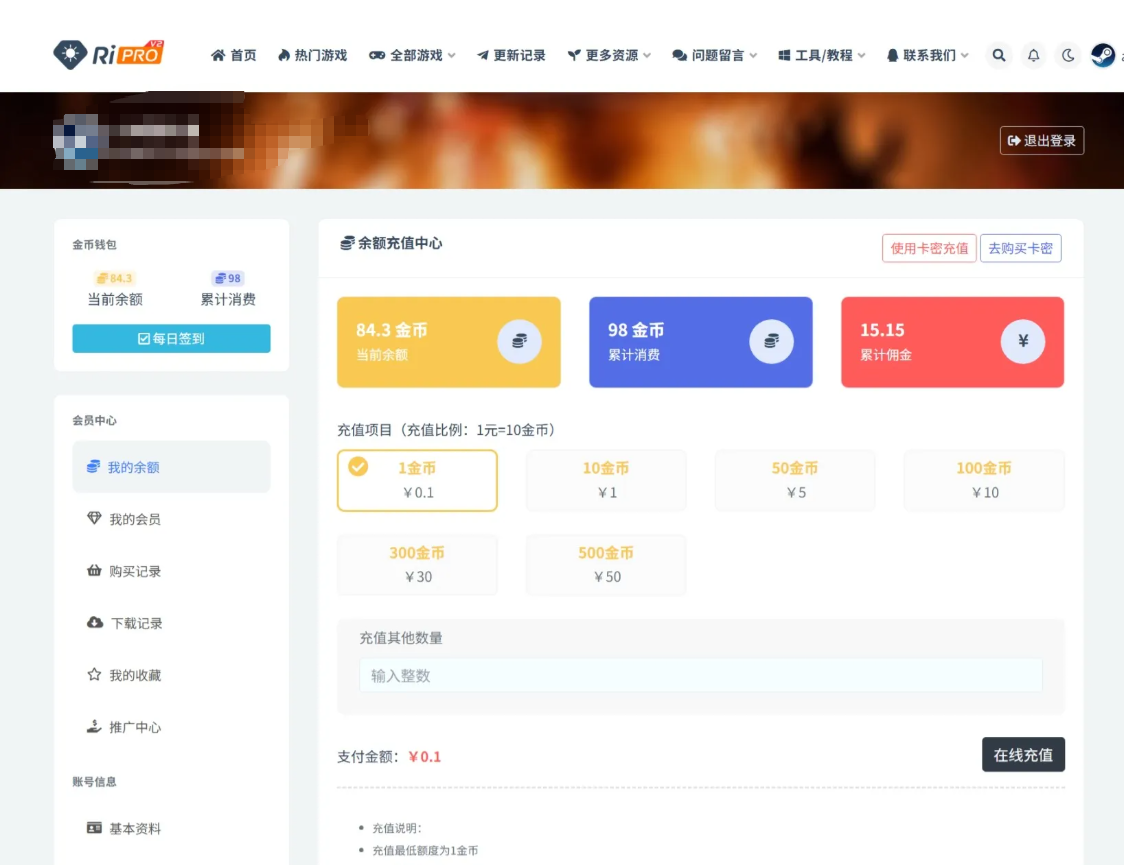
Task: Click yen icon on 累计佣金 red card
Action: [1023, 342]
